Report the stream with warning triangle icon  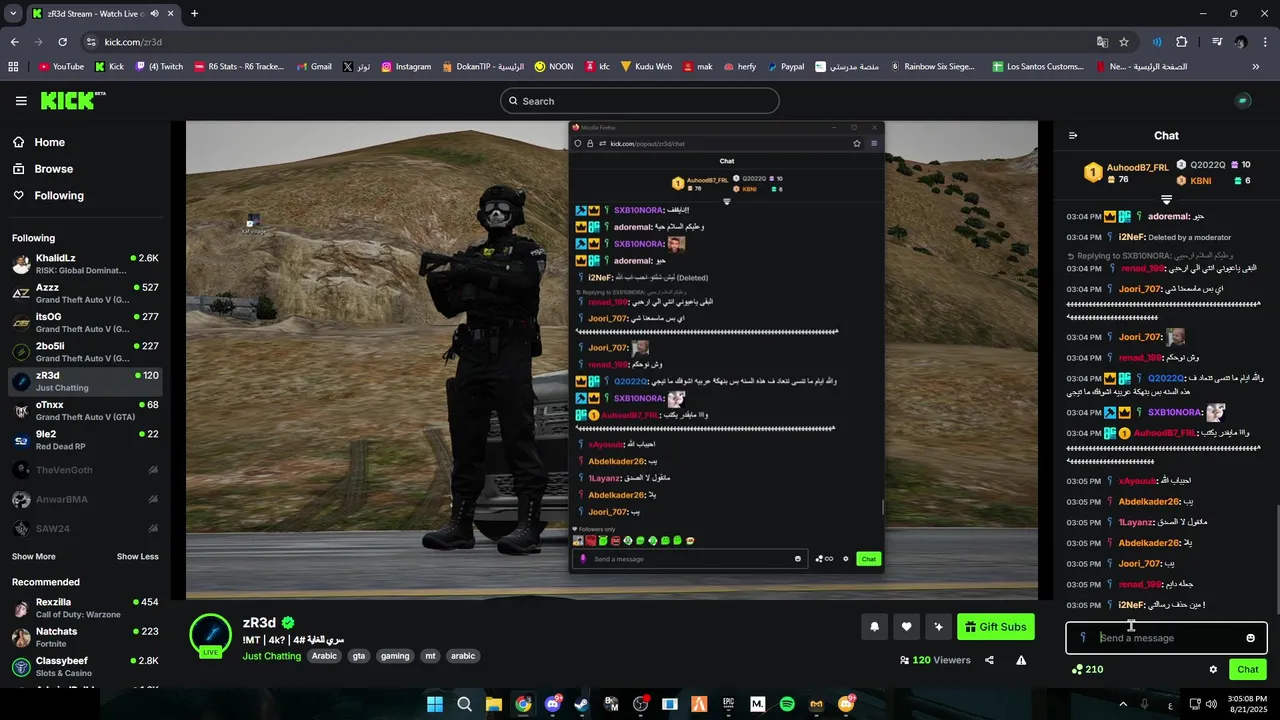click(x=1021, y=660)
